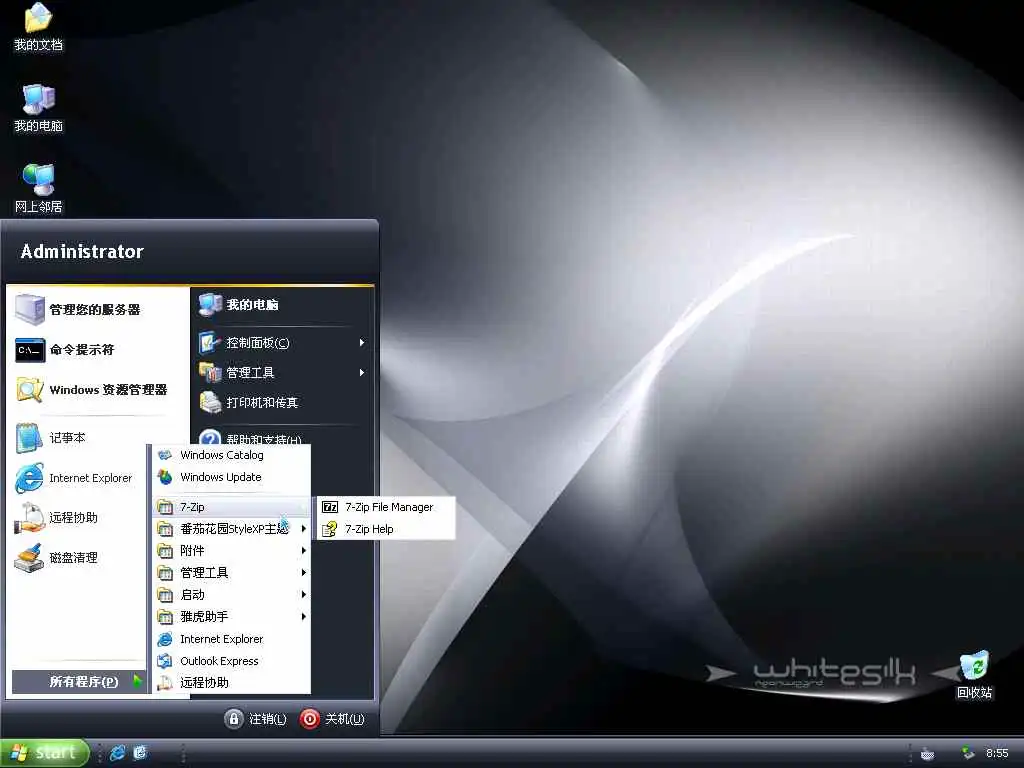Screen dimensions: 1024x768
Task: Expand 附件 accessories submenu
Action: click(231, 551)
